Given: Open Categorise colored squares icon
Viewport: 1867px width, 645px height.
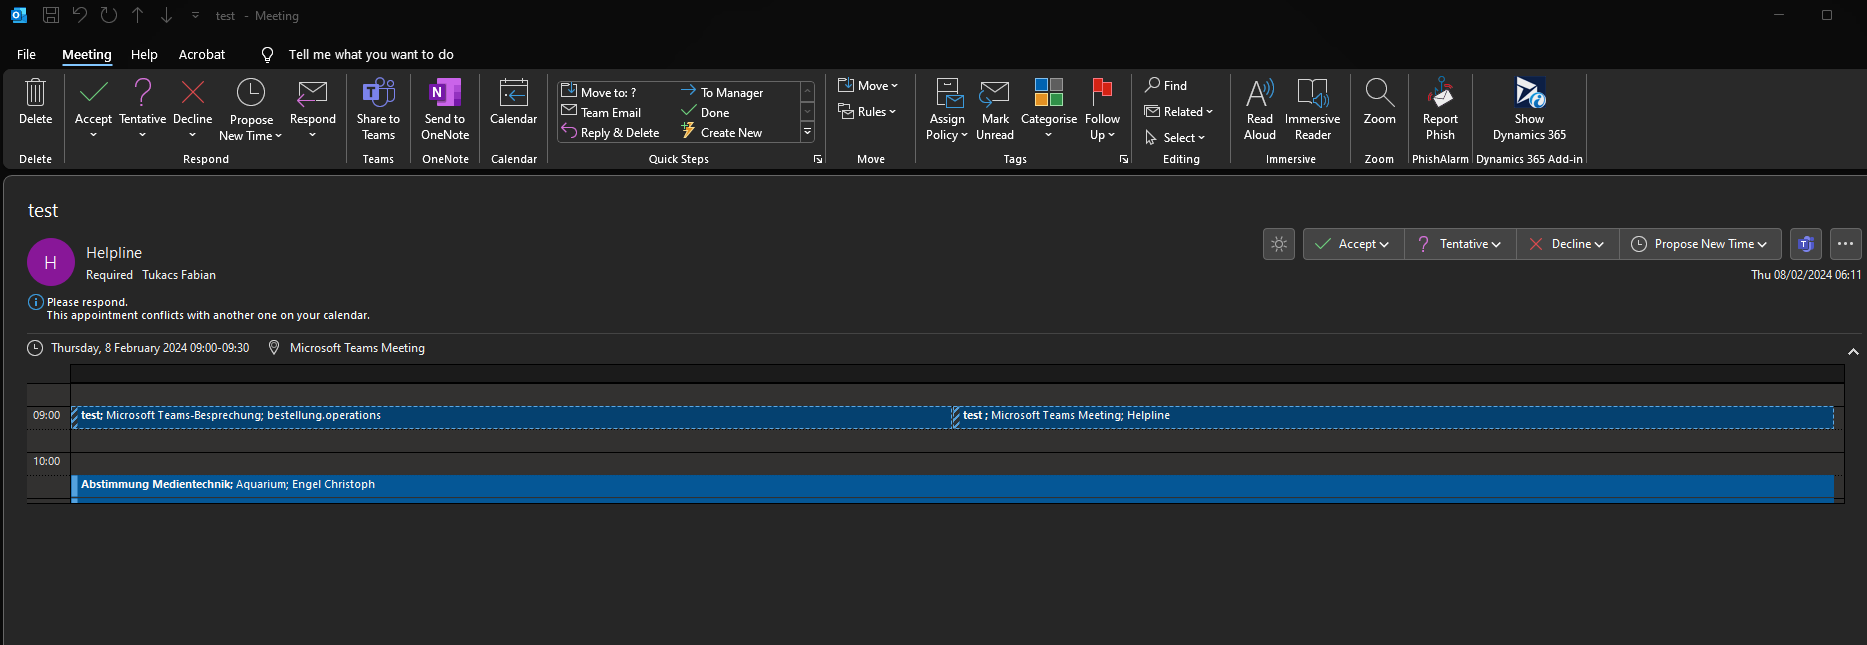Looking at the screenshot, I should click(x=1049, y=93).
